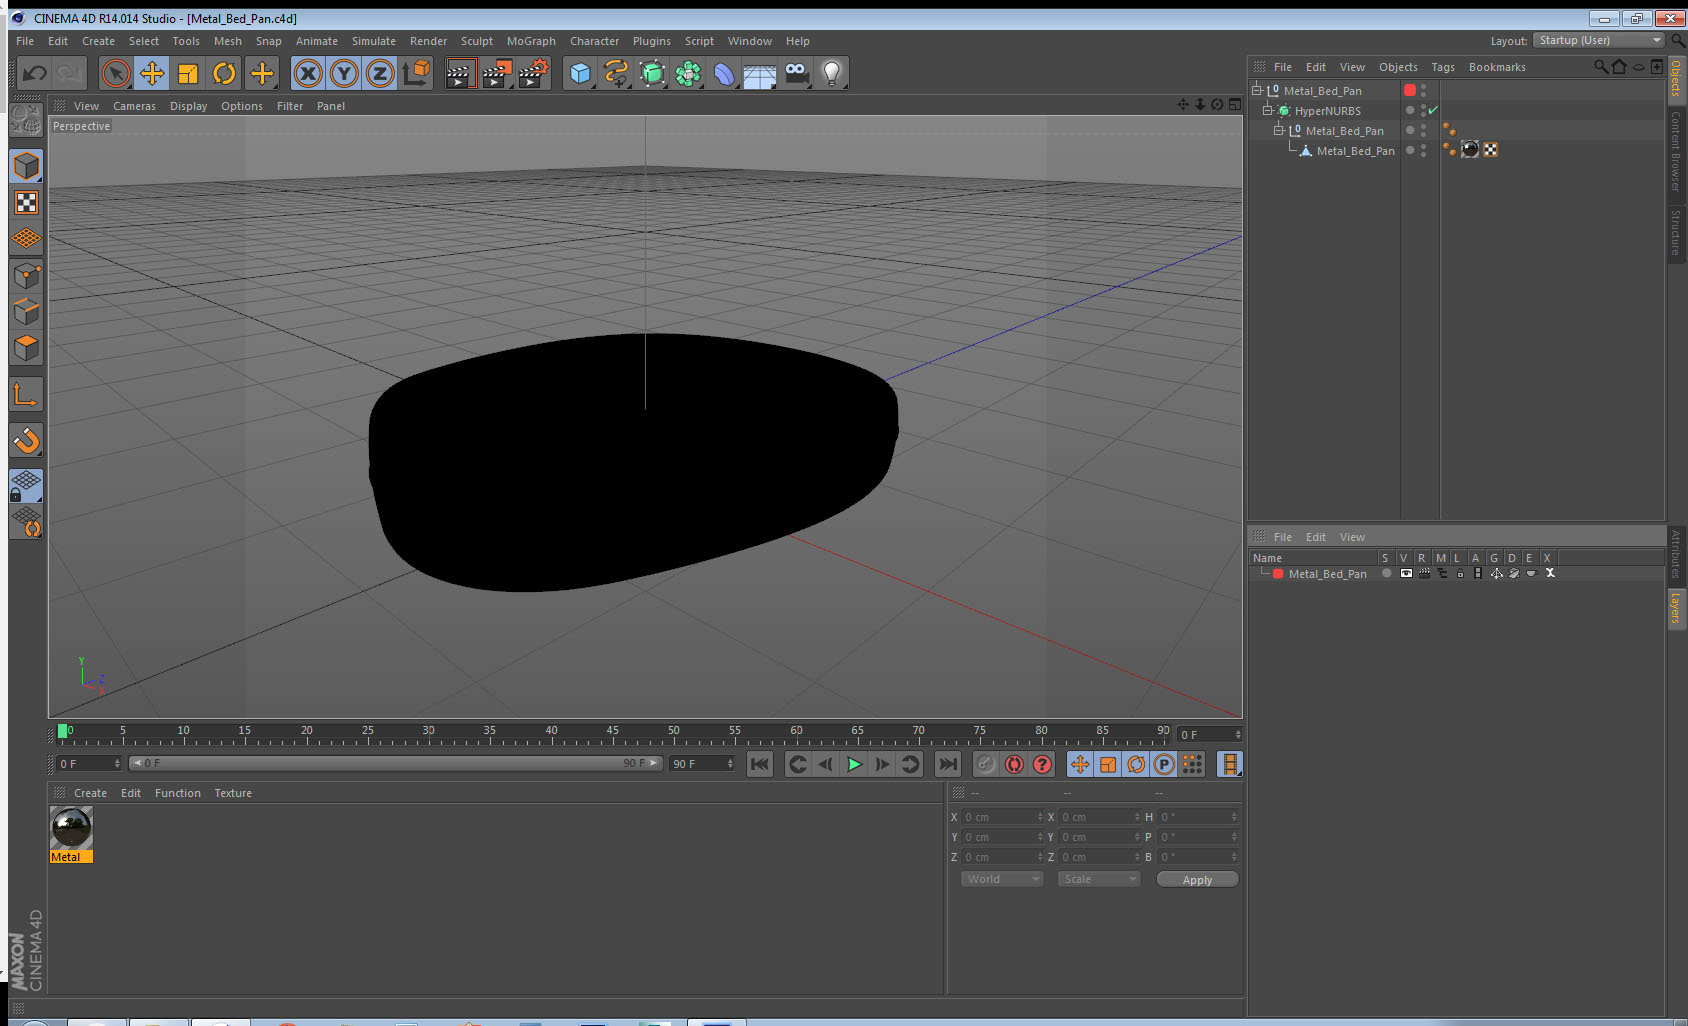Switch to the Layers side tab

pos(1676,608)
